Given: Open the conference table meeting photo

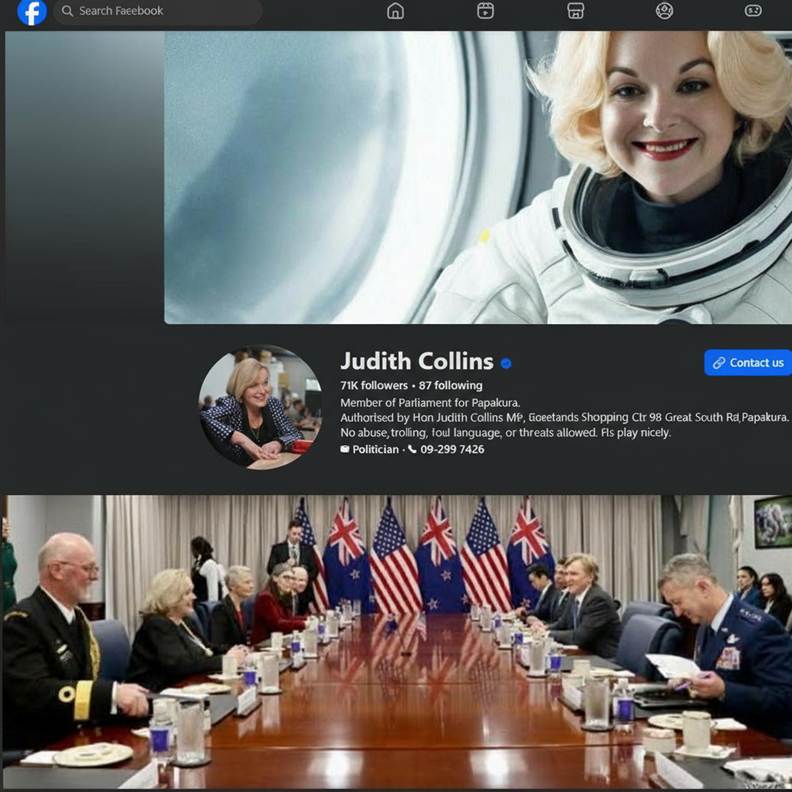Looking at the screenshot, I should point(396,642).
